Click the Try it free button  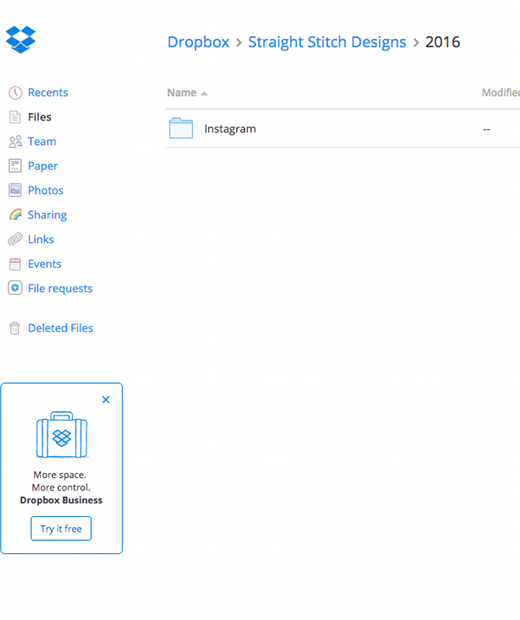pos(61,528)
